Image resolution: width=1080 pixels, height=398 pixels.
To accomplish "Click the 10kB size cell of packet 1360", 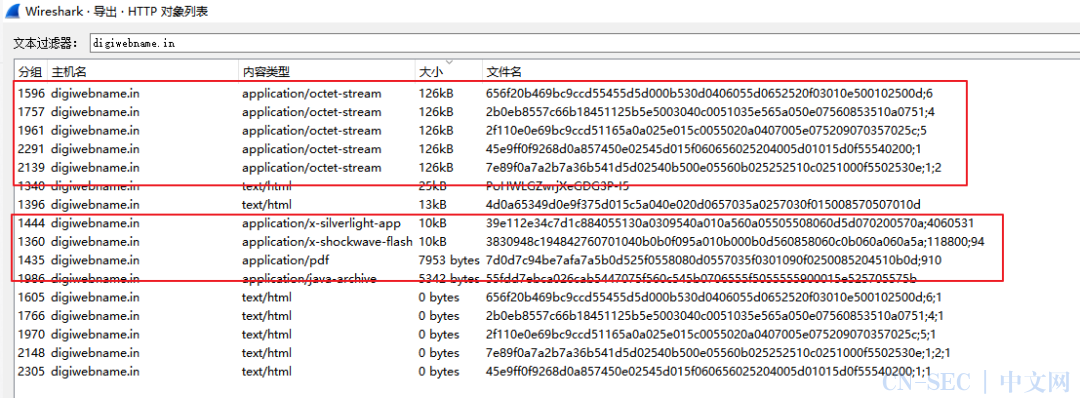I will tap(433, 242).
